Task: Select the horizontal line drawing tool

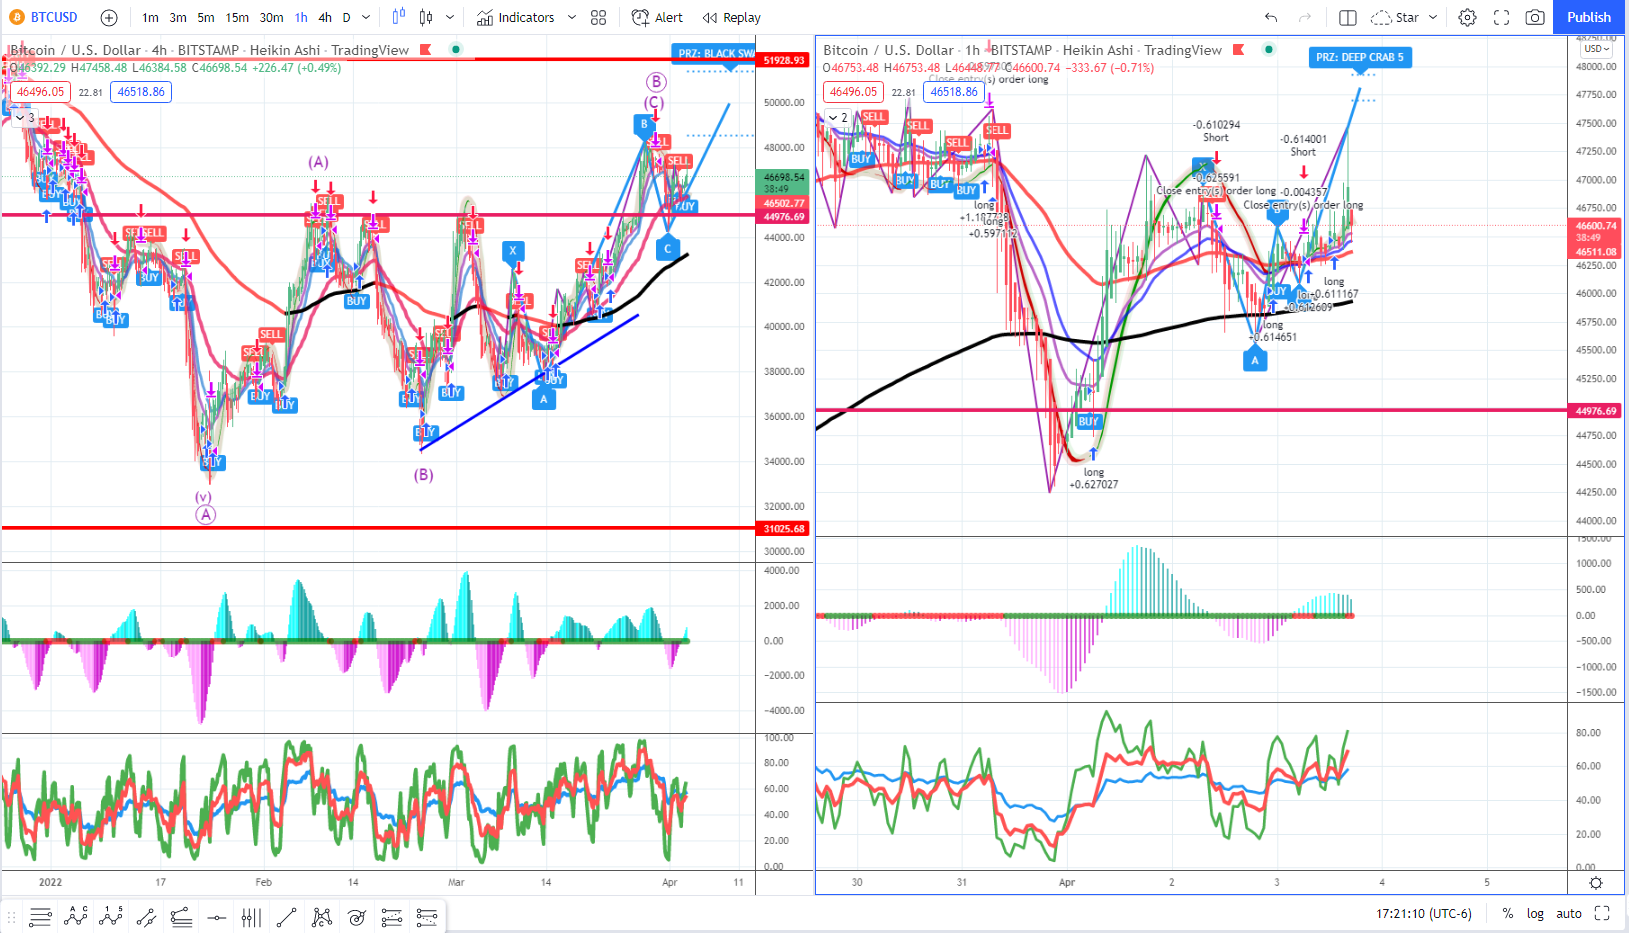Action: (216, 916)
